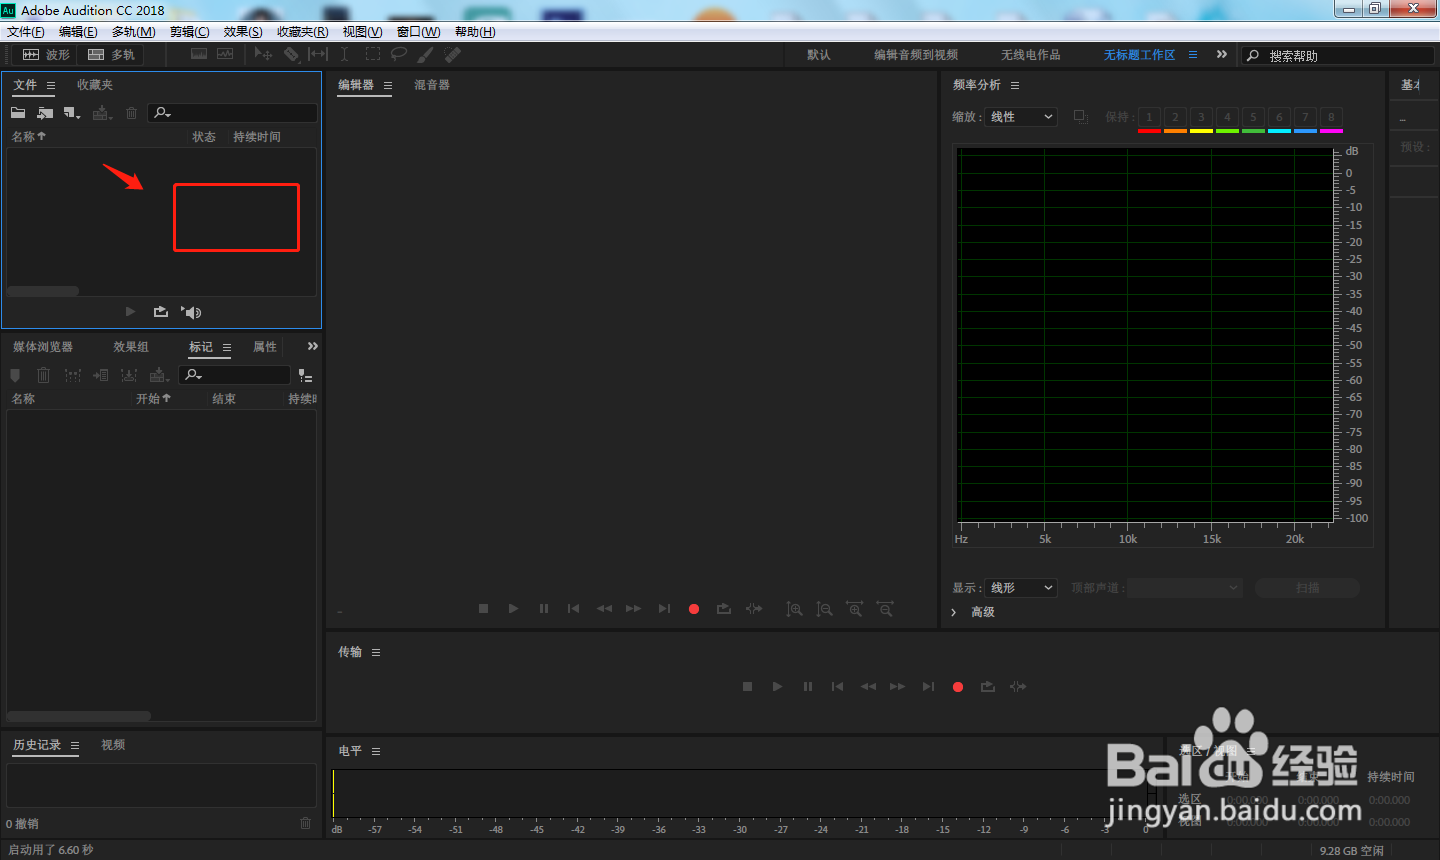Click the Add Cue Marker icon
Screen dimensions: 1440x860
[15, 375]
